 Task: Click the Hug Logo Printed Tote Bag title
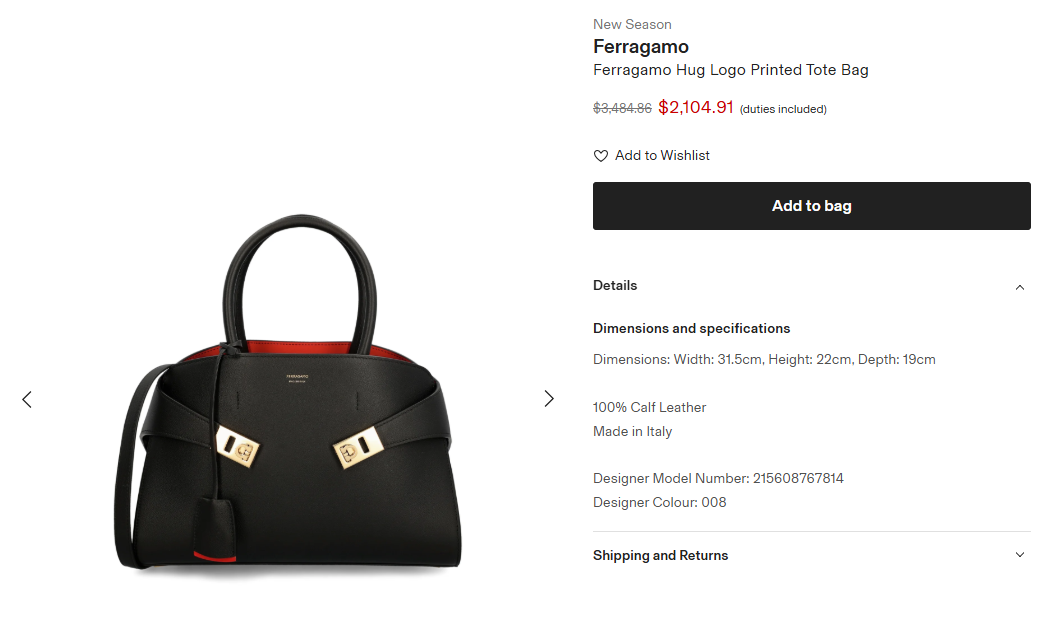coord(731,70)
